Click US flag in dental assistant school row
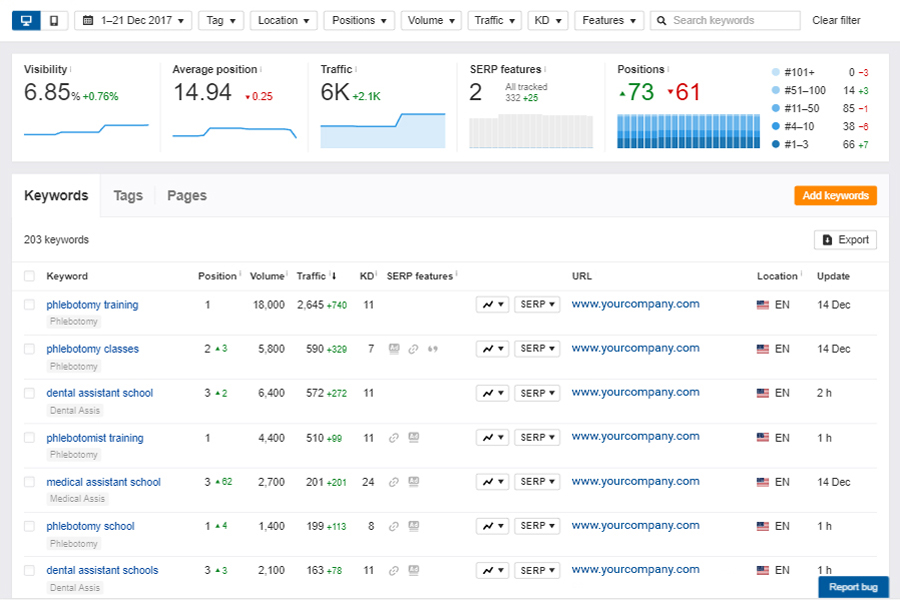 tap(763, 393)
